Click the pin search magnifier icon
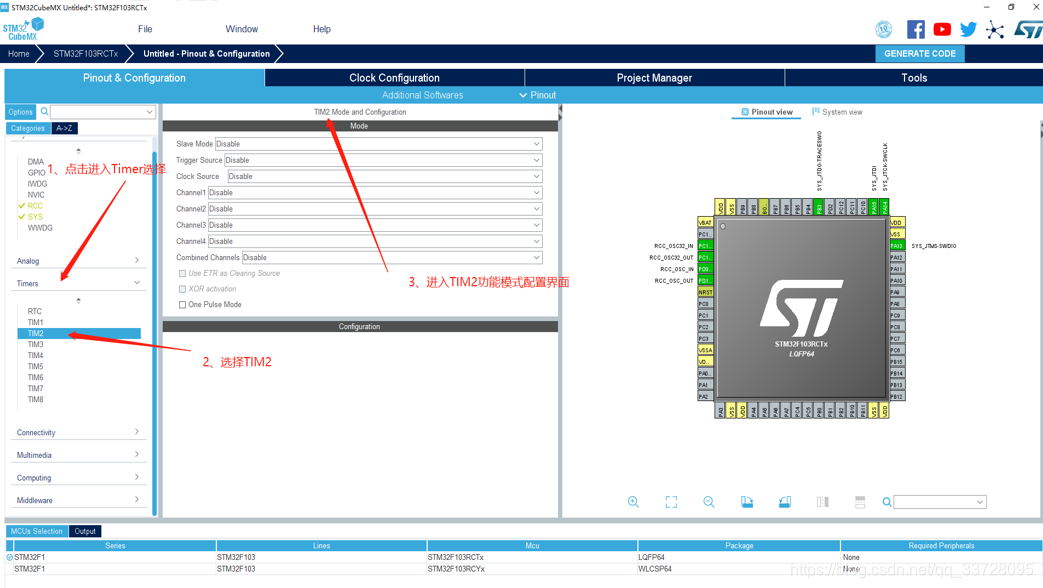 887,502
